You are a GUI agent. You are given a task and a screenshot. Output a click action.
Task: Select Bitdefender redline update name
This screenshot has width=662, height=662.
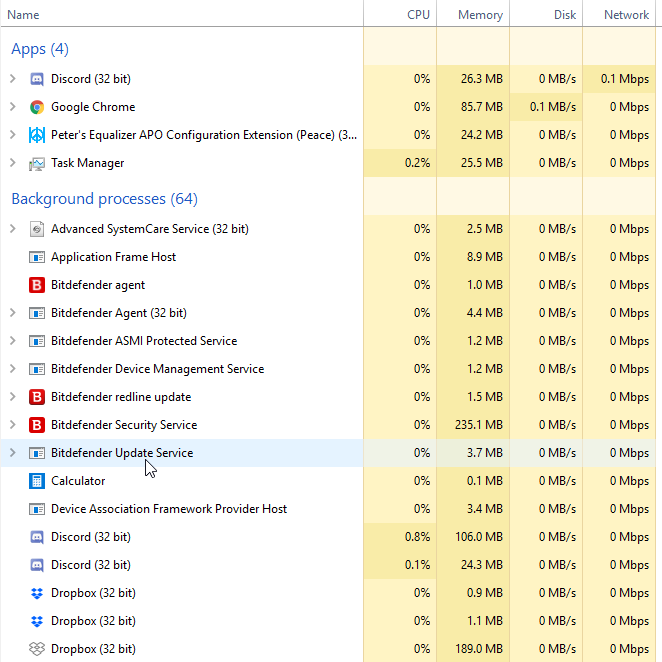(x=121, y=397)
